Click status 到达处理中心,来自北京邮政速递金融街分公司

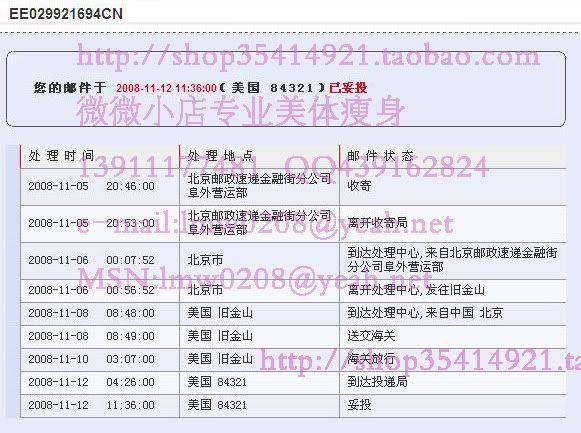(452, 260)
